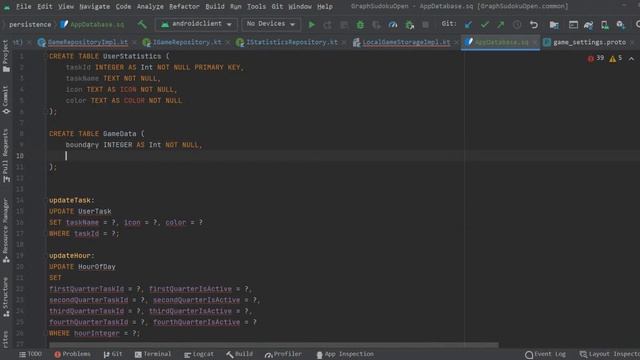Click the Debug bug icon
The height and width of the screenshot is (360, 640).
pyautogui.click(x=360, y=25)
